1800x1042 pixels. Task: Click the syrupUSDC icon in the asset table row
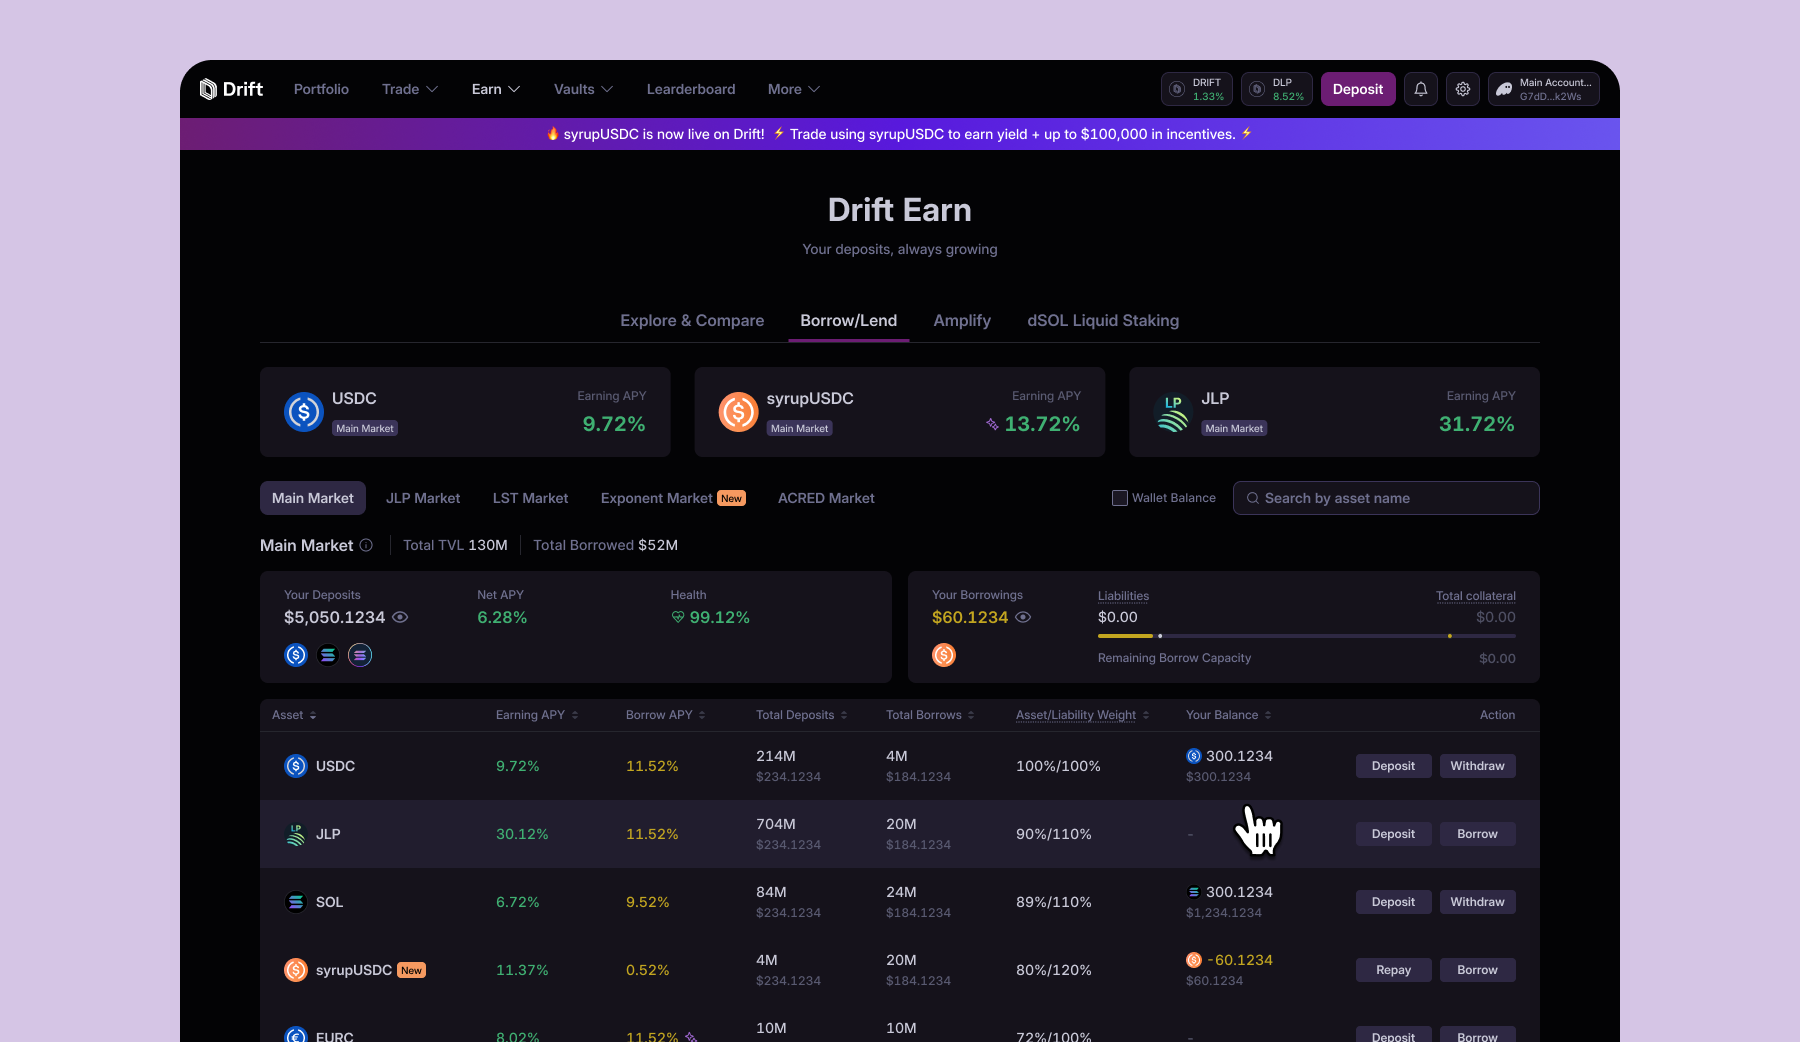[296, 970]
